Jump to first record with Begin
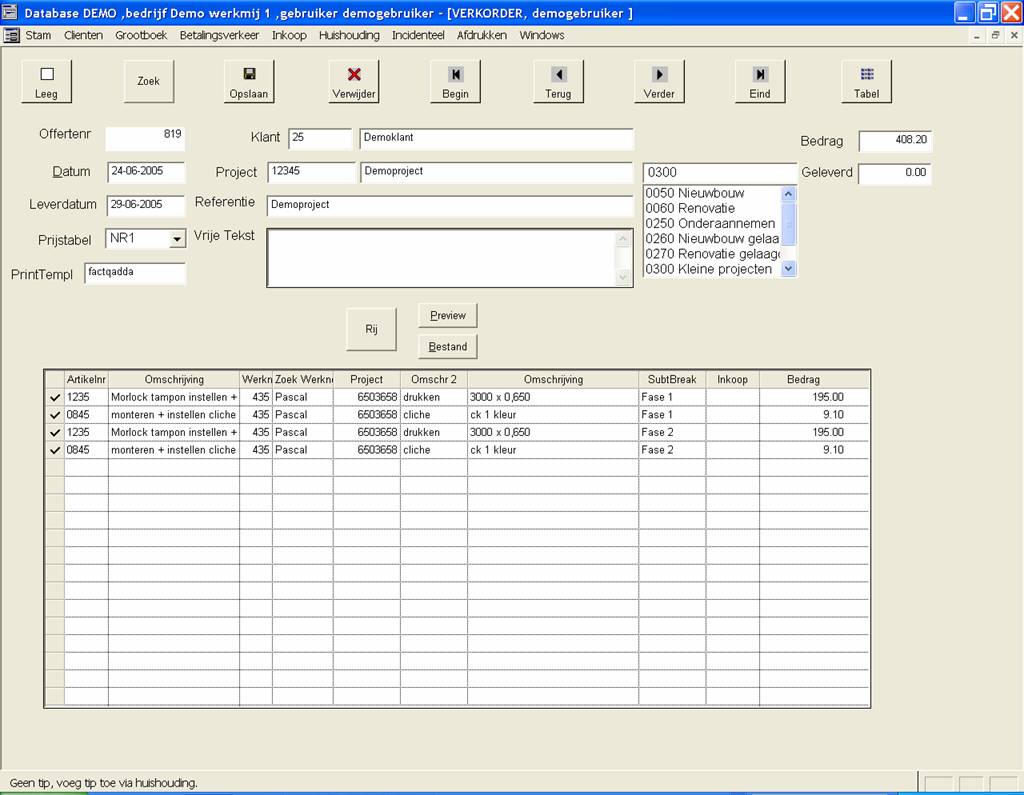Screen dimensions: 1024x795 coord(455,81)
